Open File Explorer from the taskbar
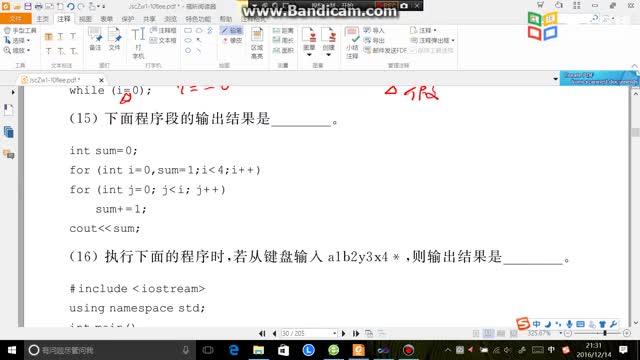The height and width of the screenshot is (360, 640). click(258, 350)
